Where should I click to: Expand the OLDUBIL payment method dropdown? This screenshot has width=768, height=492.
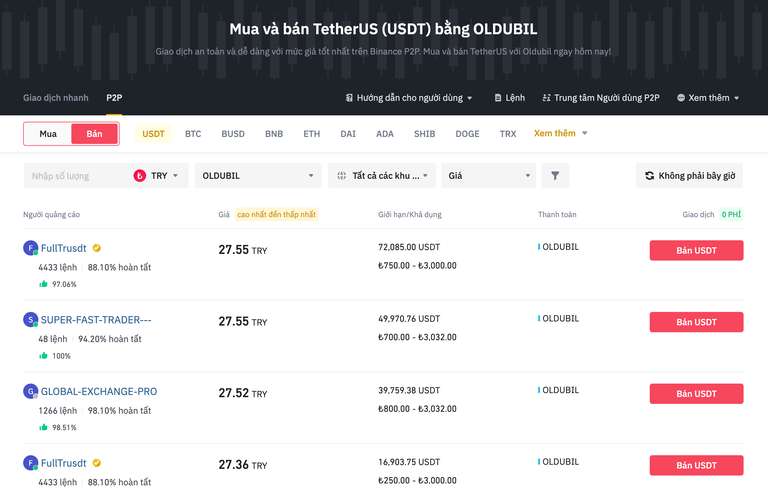(258, 176)
